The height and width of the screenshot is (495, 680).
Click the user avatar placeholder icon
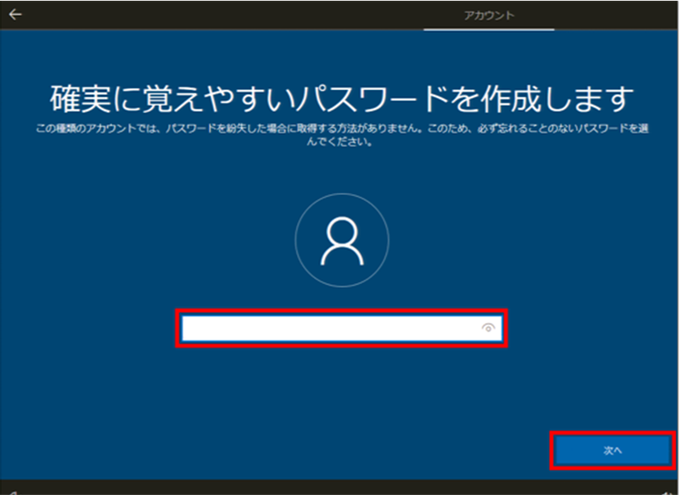click(x=342, y=240)
